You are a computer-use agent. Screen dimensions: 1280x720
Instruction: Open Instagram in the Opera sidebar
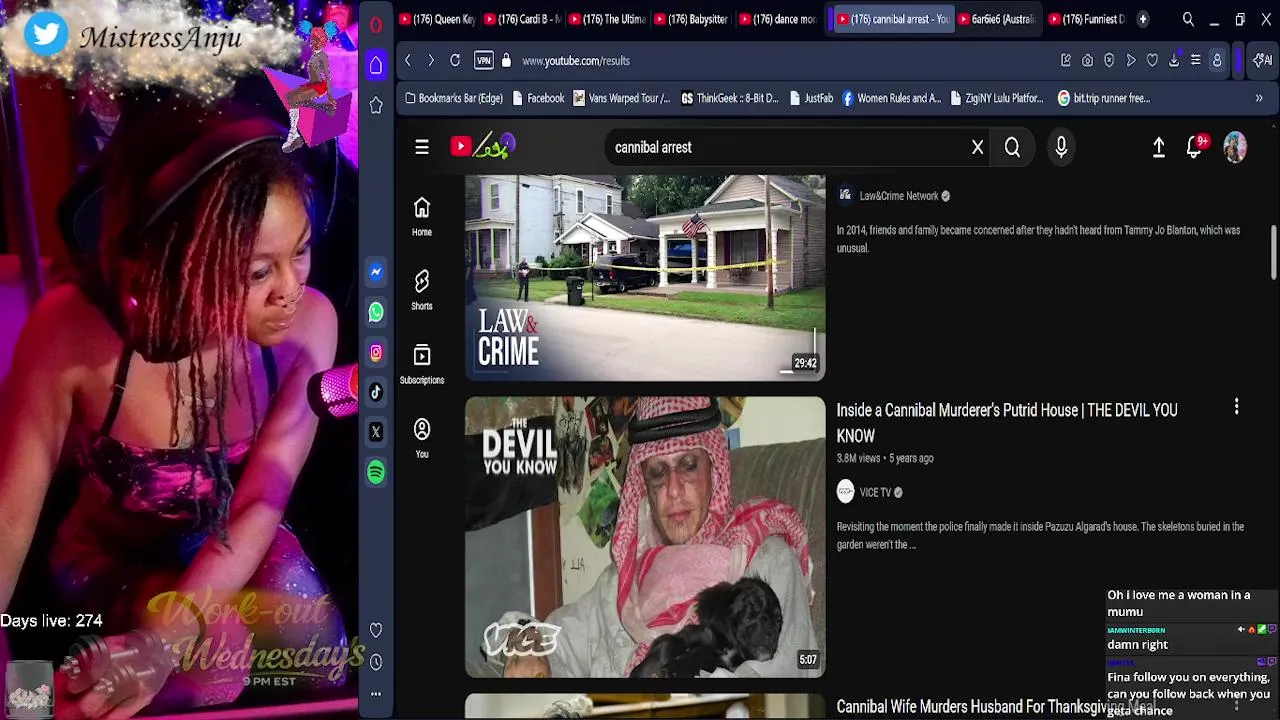pos(376,352)
